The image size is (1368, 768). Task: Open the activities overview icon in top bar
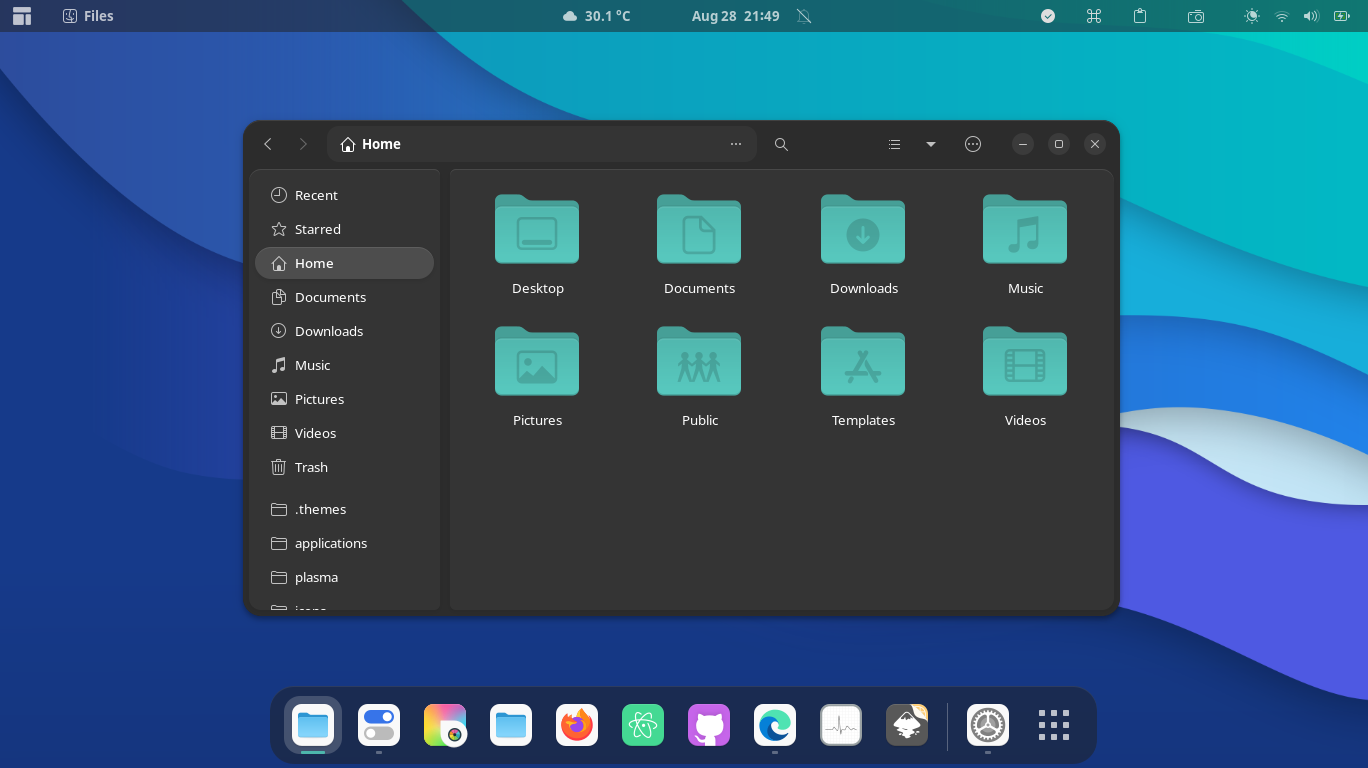coord(22,16)
